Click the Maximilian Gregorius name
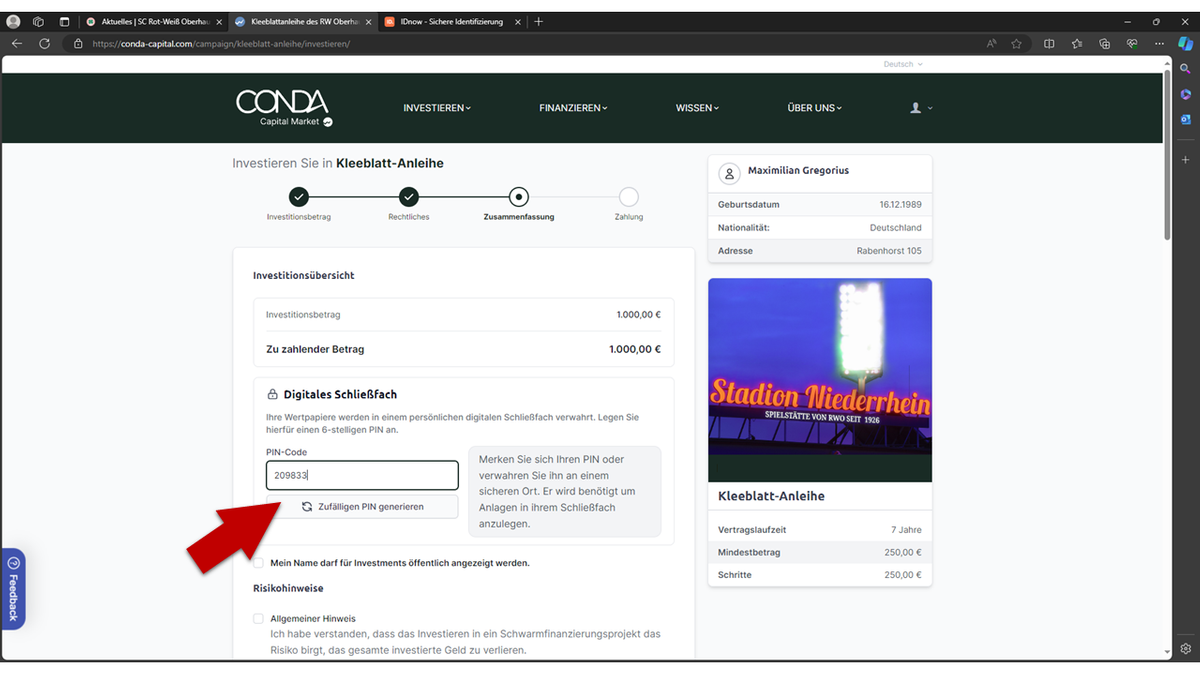Image resolution: width=1200 pixels, height=675 pixels. point(798,171)
